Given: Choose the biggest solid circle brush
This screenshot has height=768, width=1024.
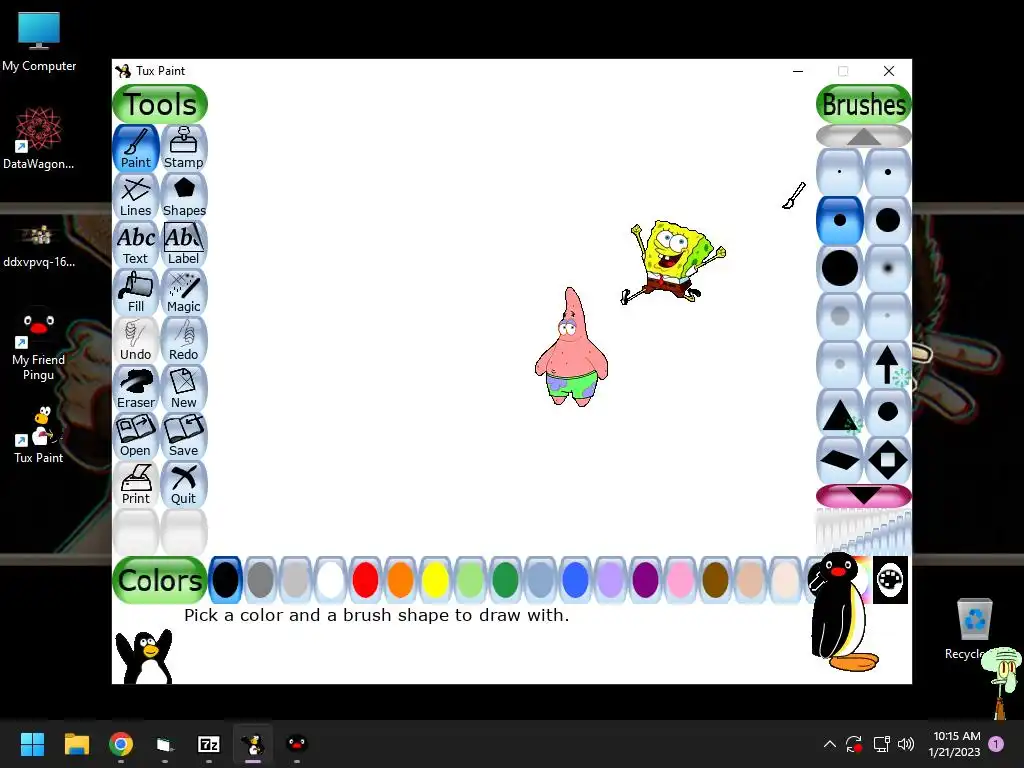Looking at the screenshot, I should [840, 268].
